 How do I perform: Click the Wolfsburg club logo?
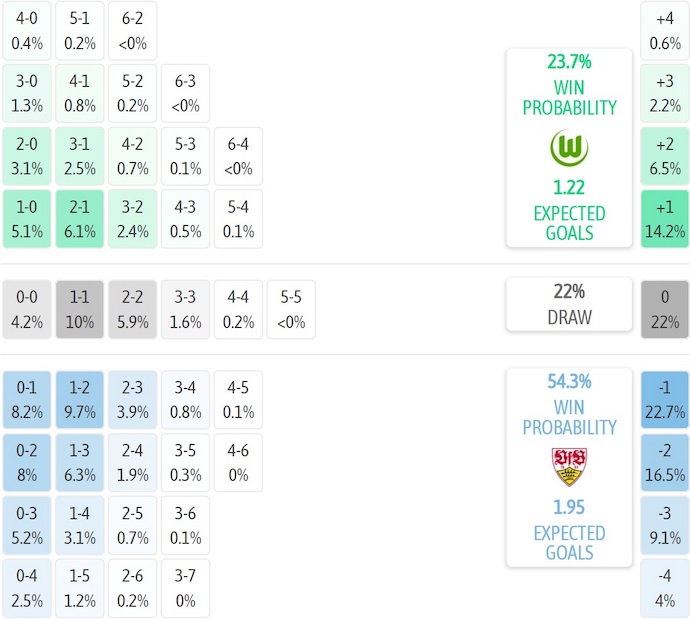(569, 149)
